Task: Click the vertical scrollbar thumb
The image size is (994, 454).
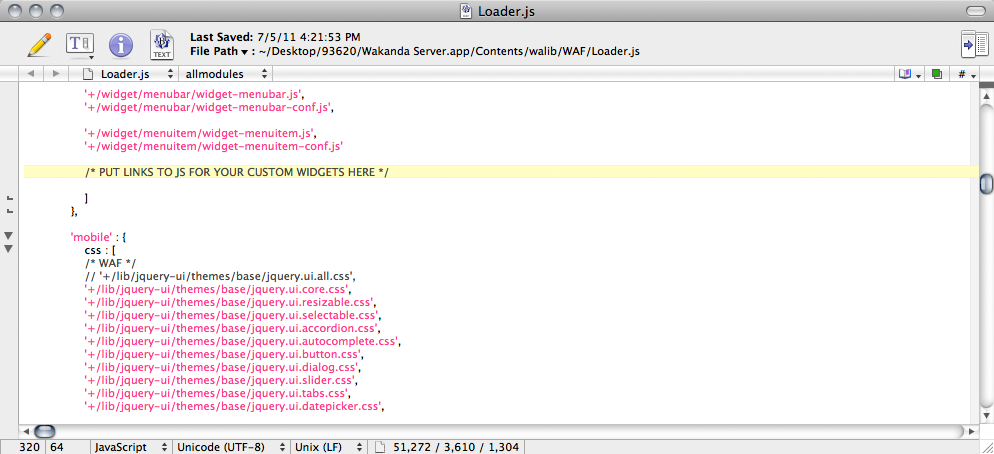Action: (x=986, y=184)
